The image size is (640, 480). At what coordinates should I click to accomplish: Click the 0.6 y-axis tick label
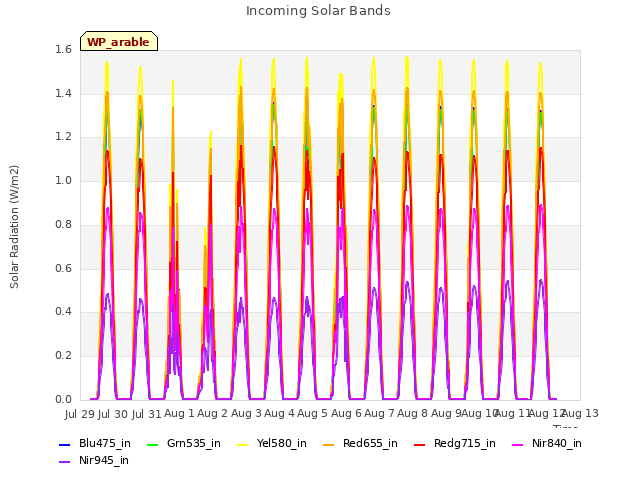(x=63, y=268)
